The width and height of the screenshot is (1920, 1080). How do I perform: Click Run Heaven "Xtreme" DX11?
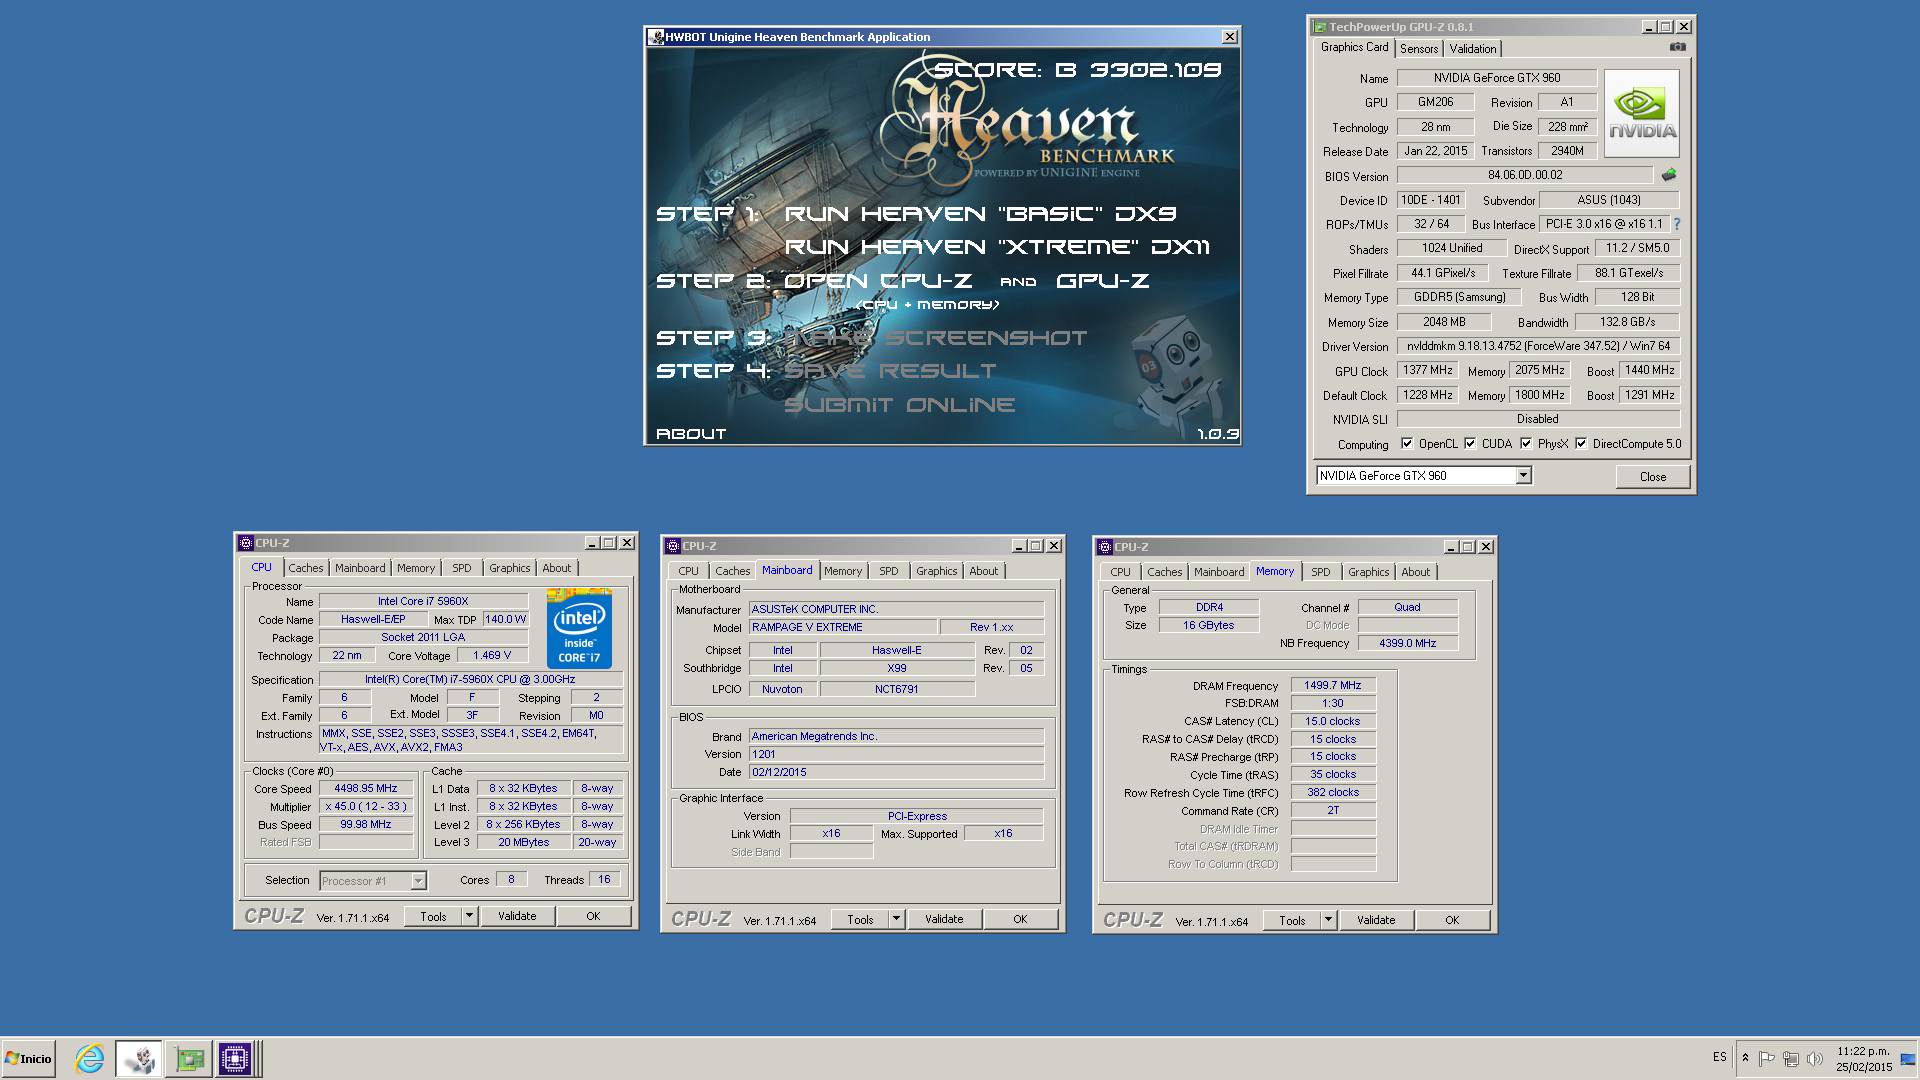998,247
